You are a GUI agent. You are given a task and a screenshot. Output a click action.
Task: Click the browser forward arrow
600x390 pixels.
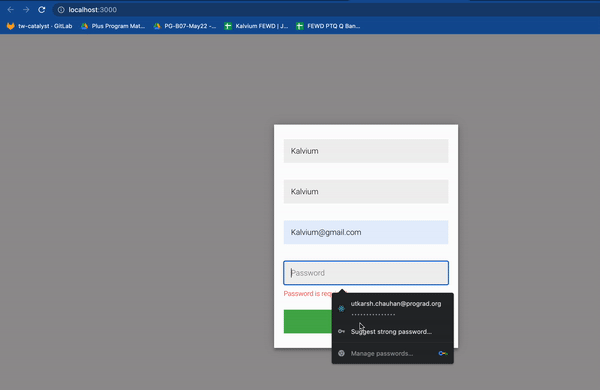26,10
